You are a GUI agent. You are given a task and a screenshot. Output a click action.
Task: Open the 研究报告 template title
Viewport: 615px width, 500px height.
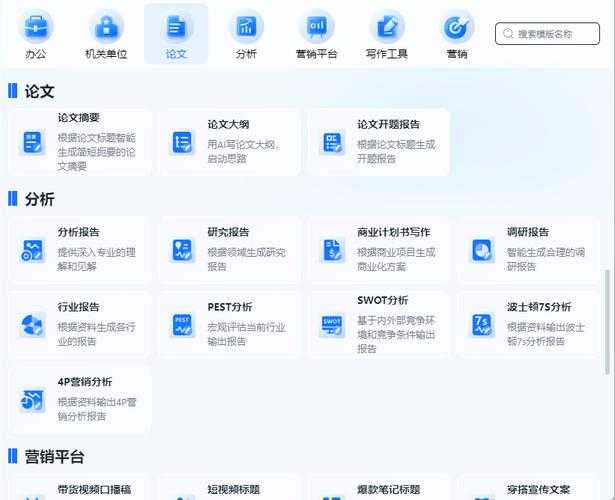pyautogui.click(x=228, y=232)
